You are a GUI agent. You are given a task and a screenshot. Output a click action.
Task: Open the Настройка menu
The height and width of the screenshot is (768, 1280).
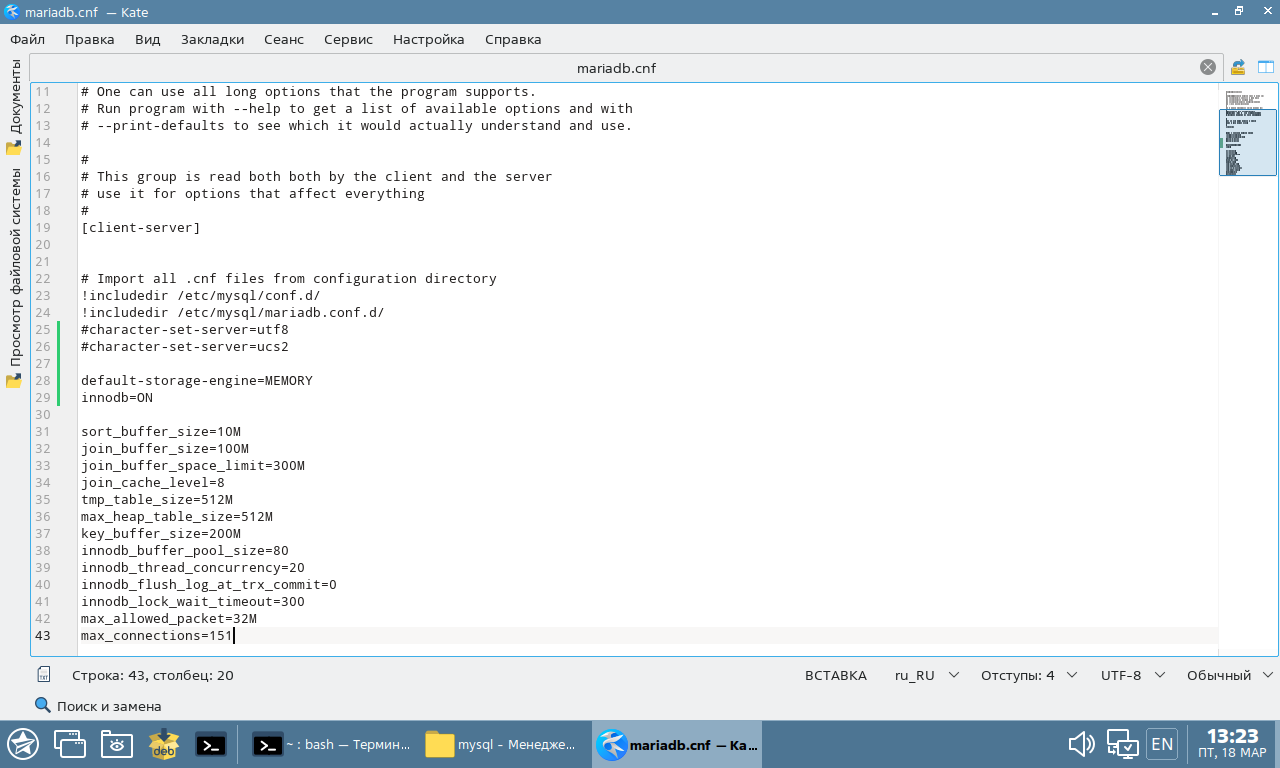click(x=429, y=39)
